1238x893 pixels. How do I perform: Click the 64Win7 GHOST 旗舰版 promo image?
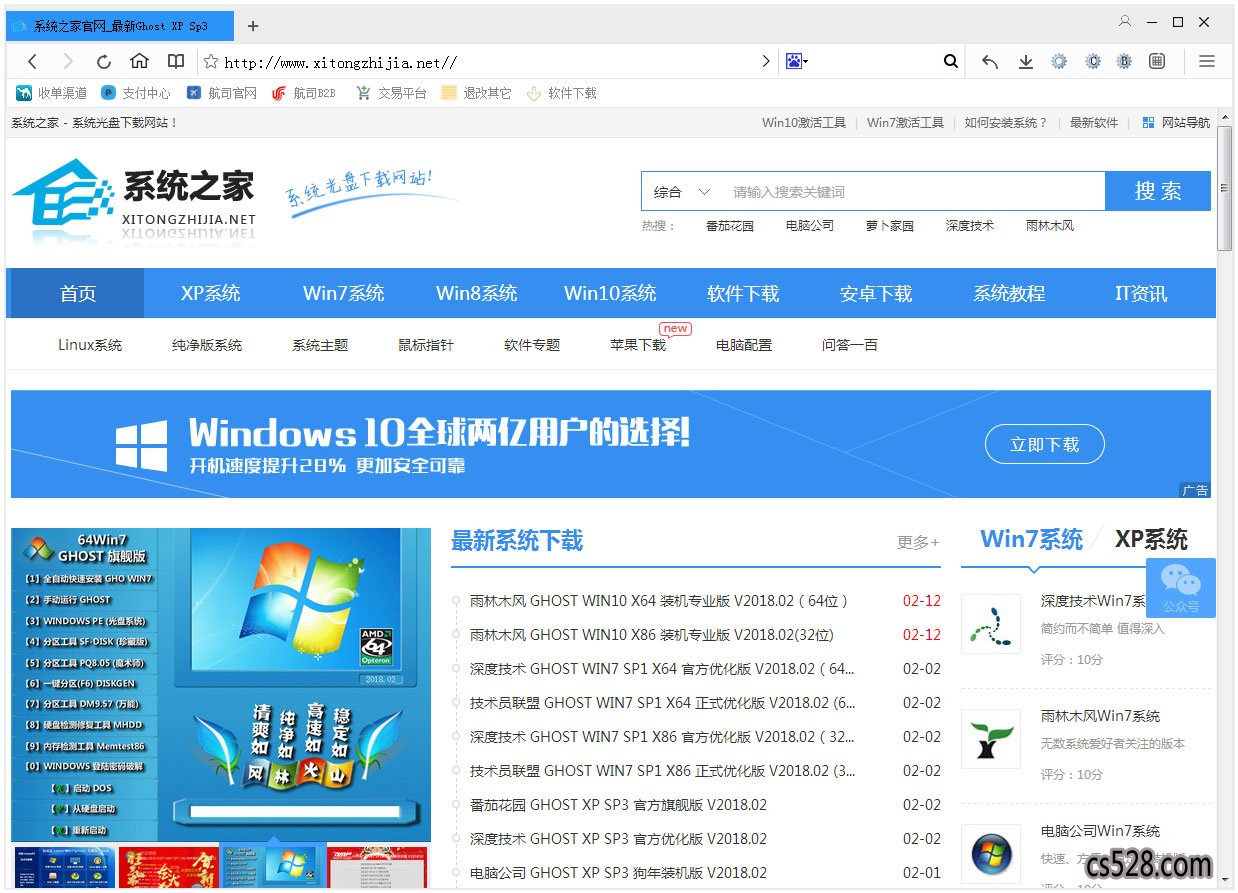point(221,685)
